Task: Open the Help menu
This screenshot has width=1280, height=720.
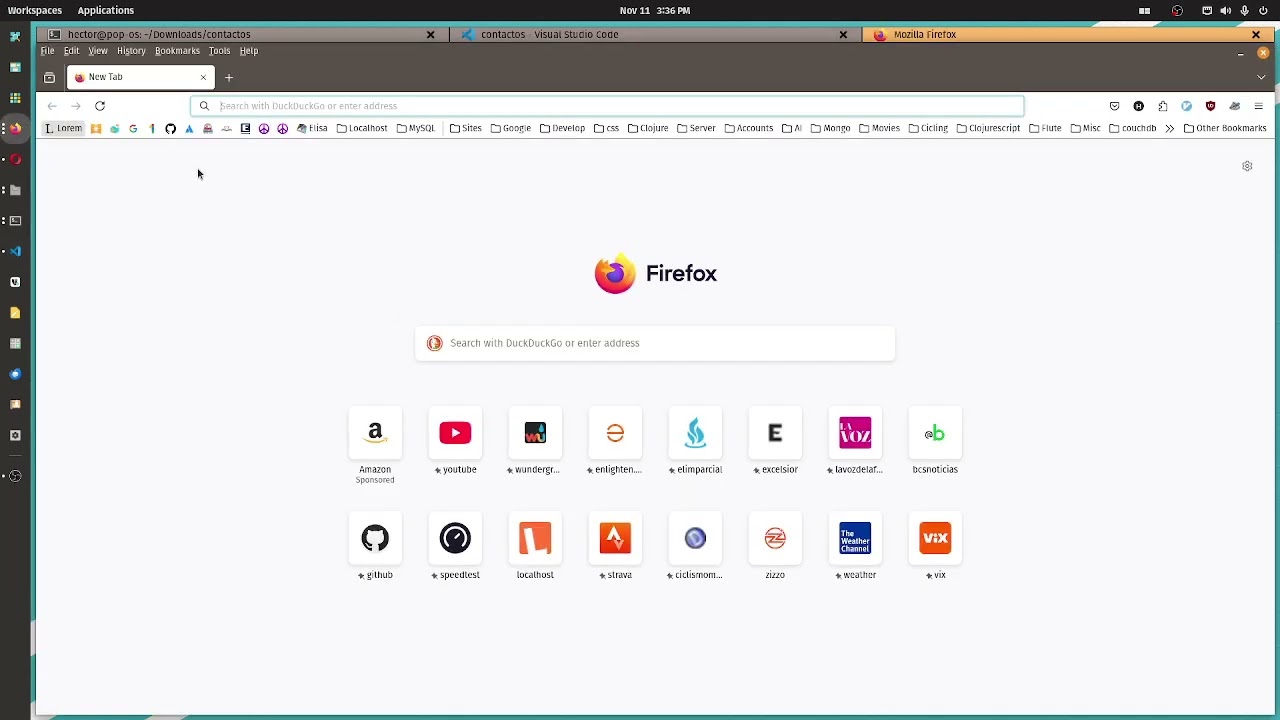Action: pos(249,51)
